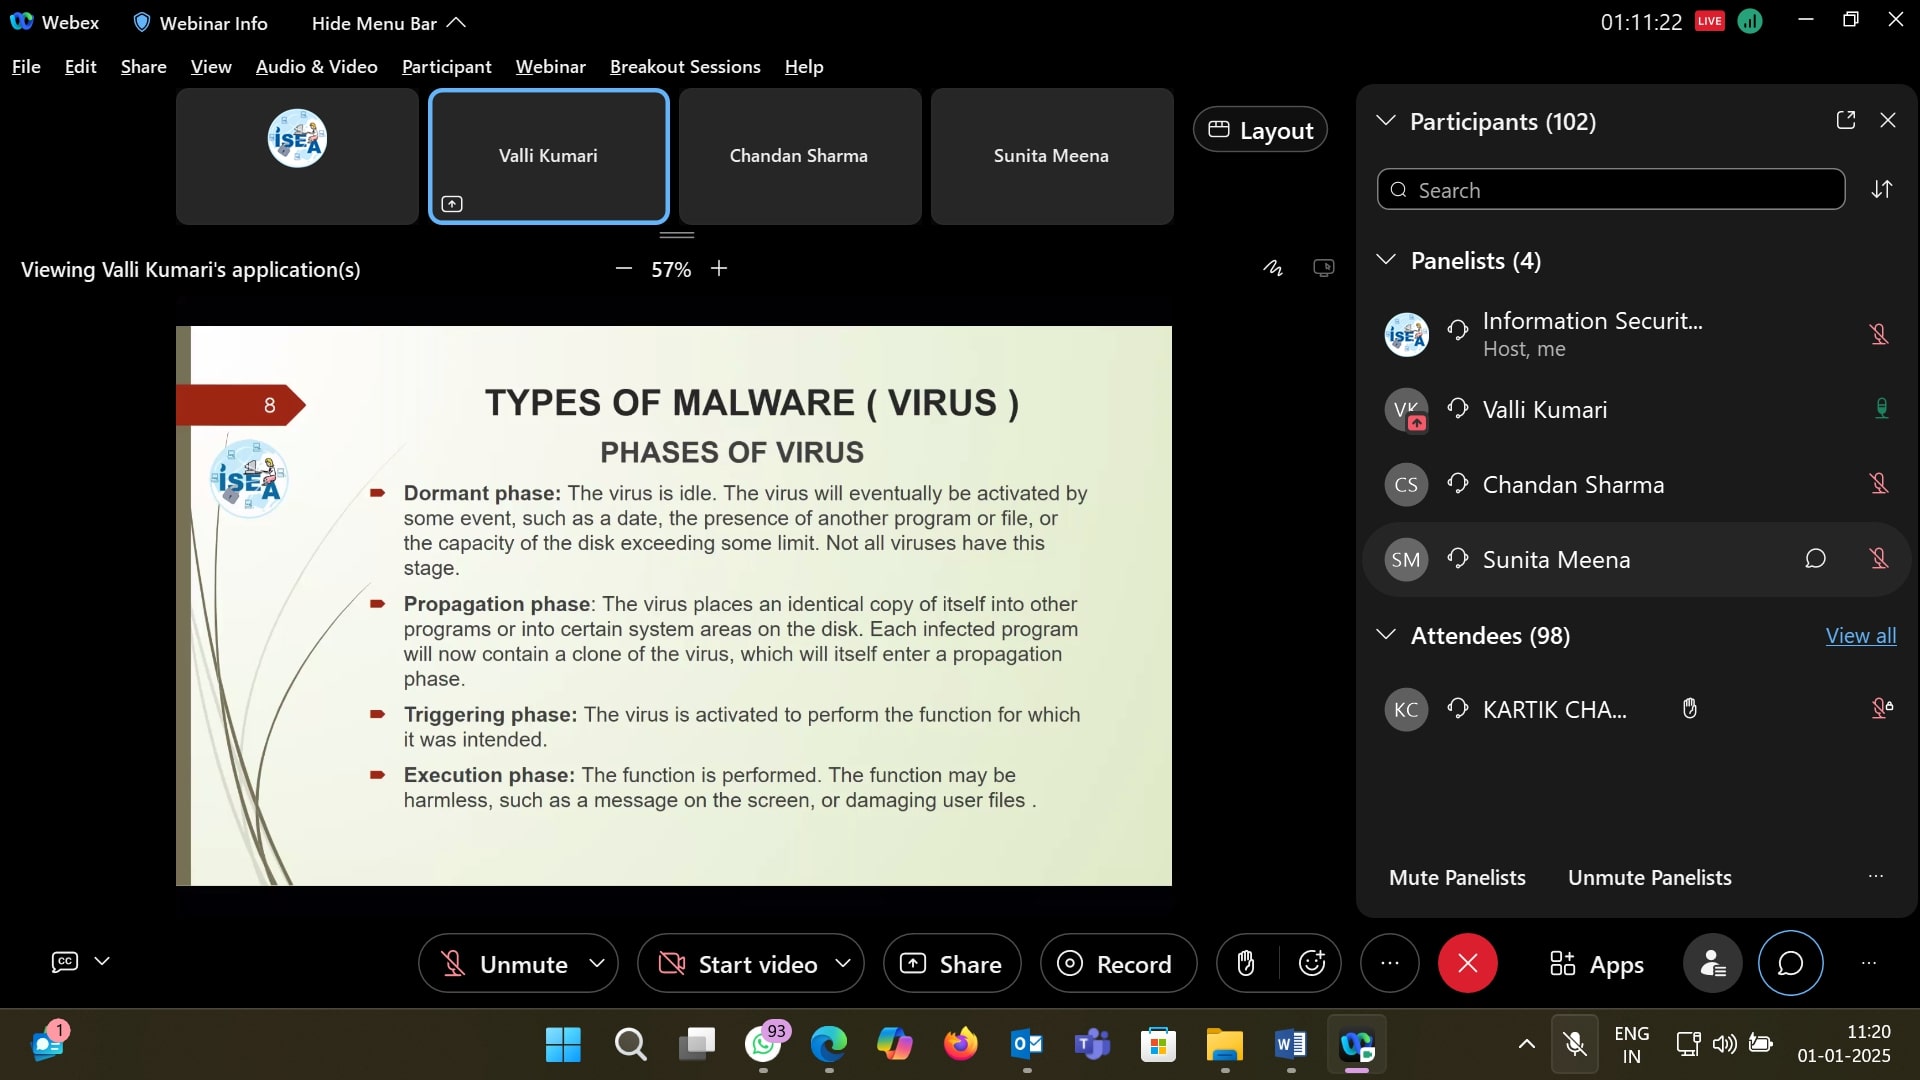
Task: Open the Breakout Sessions menu
Action: 685,67
